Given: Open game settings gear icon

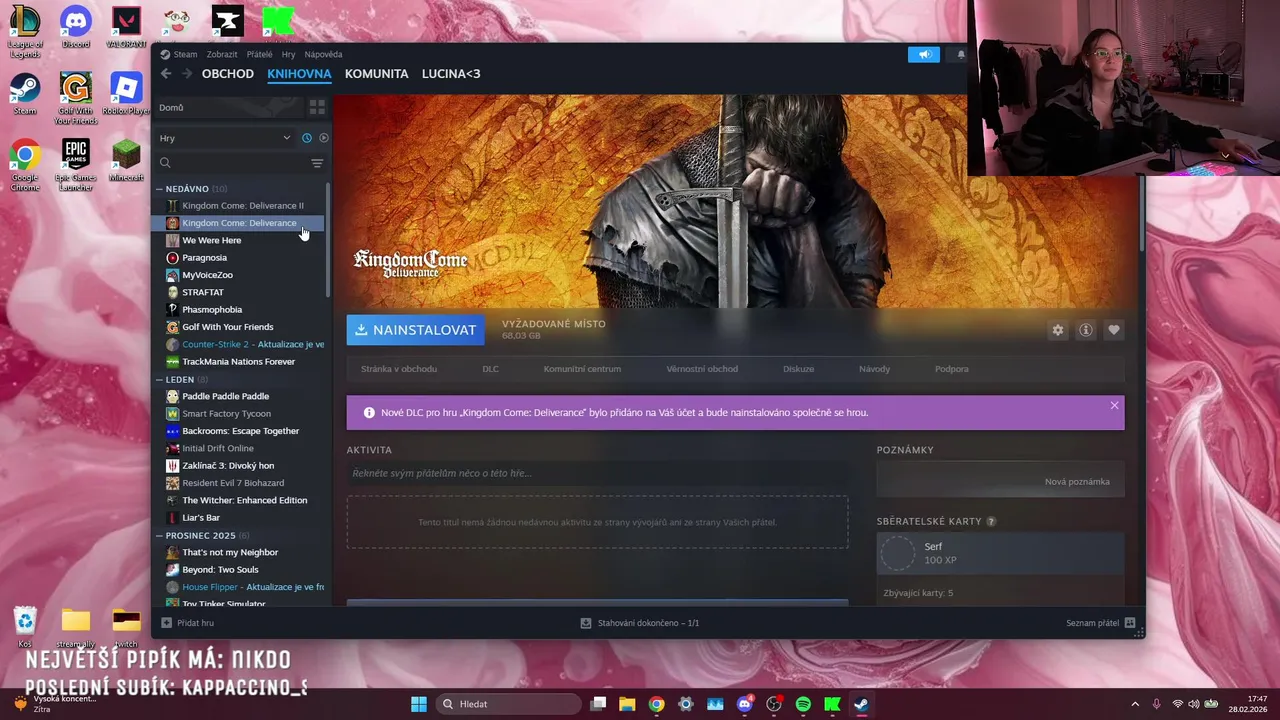Looking at the screenshot, I should click(x=1057, y=330).
